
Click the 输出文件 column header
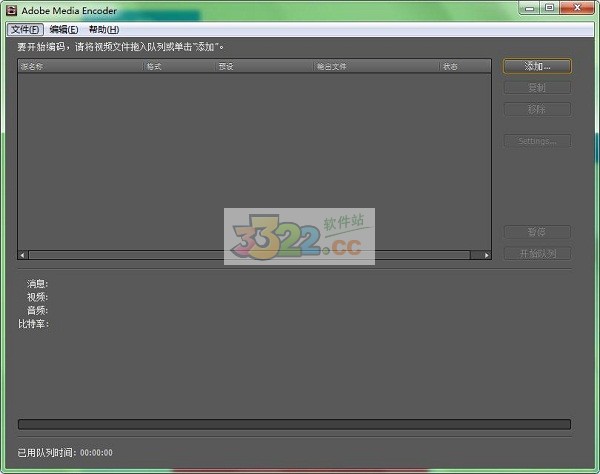[377, 67]
